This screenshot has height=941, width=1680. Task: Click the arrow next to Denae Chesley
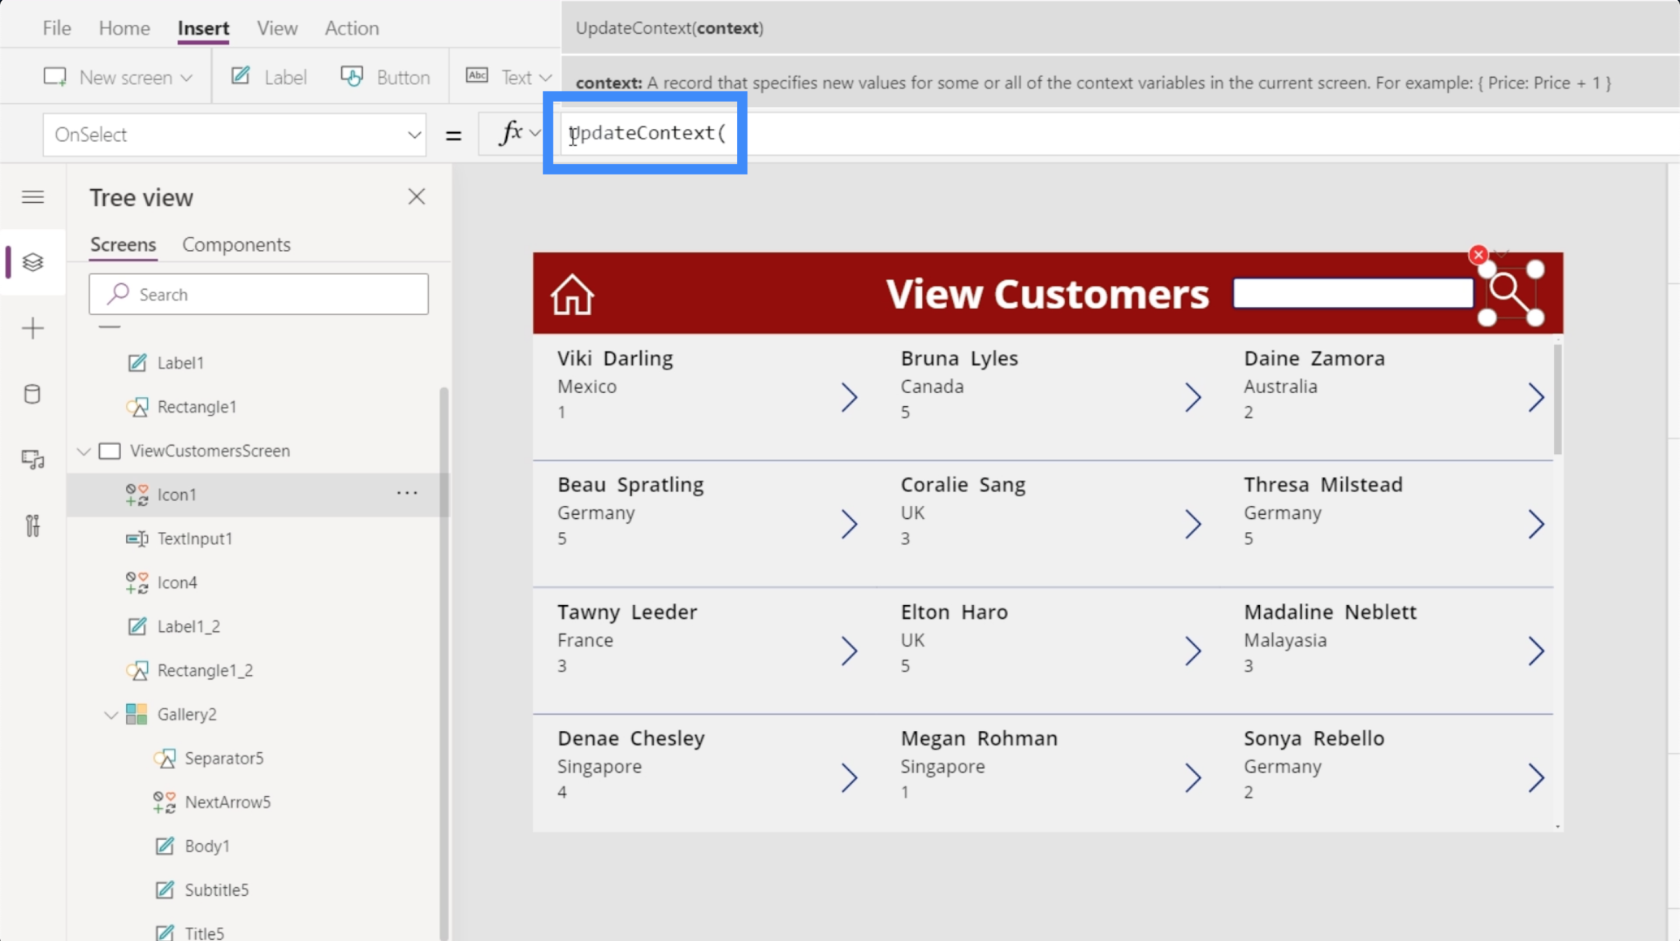click(849, 778)
